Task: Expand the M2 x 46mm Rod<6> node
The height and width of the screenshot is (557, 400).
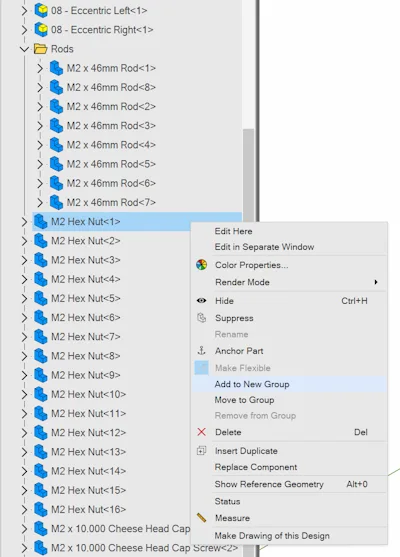Action: 40,183
